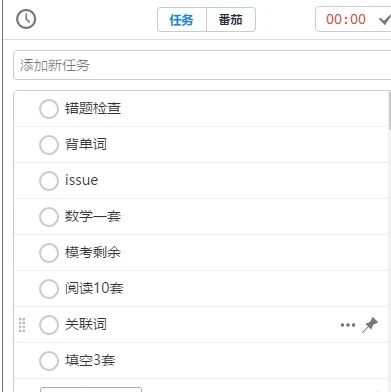Image resolution: width=391 pixels, height=392 pixels.
Task: Complete the 填空3套 task
Action: coord(49,361)
